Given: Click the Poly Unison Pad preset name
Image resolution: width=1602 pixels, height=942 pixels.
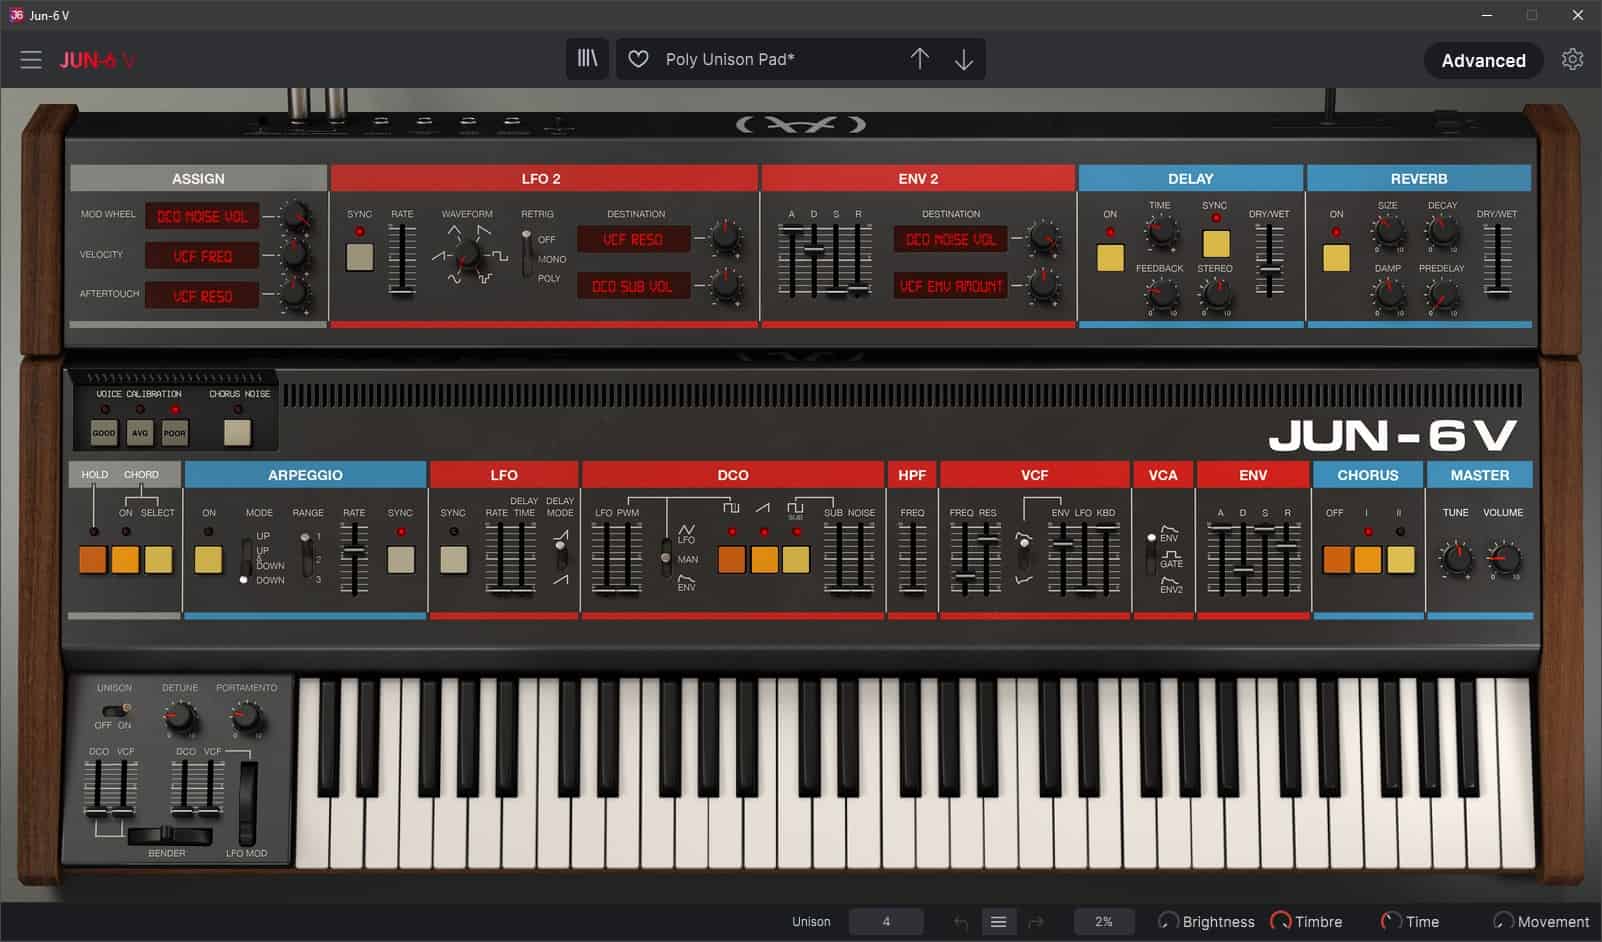Looking at the screenshot, I should point(729,59).
